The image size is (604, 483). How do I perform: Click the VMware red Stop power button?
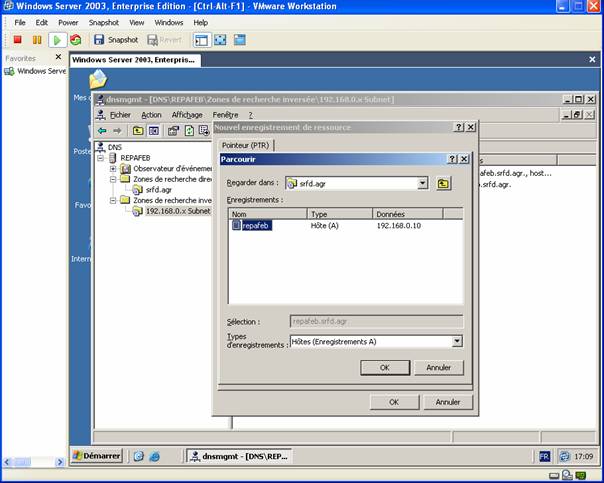coord(17,40)
